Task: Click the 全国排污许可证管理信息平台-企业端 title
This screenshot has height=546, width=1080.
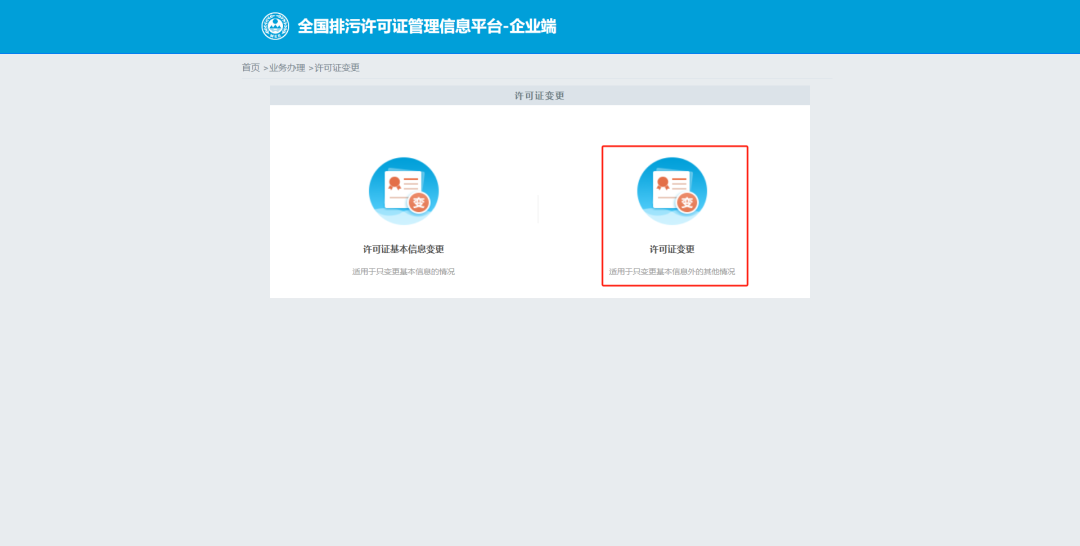Action: (426, 26)
